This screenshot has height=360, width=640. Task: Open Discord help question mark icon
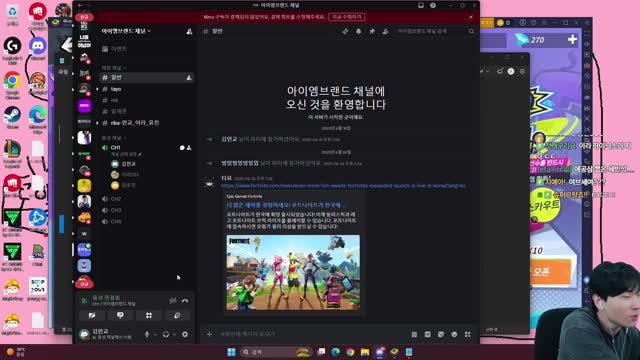click(433, 5)
